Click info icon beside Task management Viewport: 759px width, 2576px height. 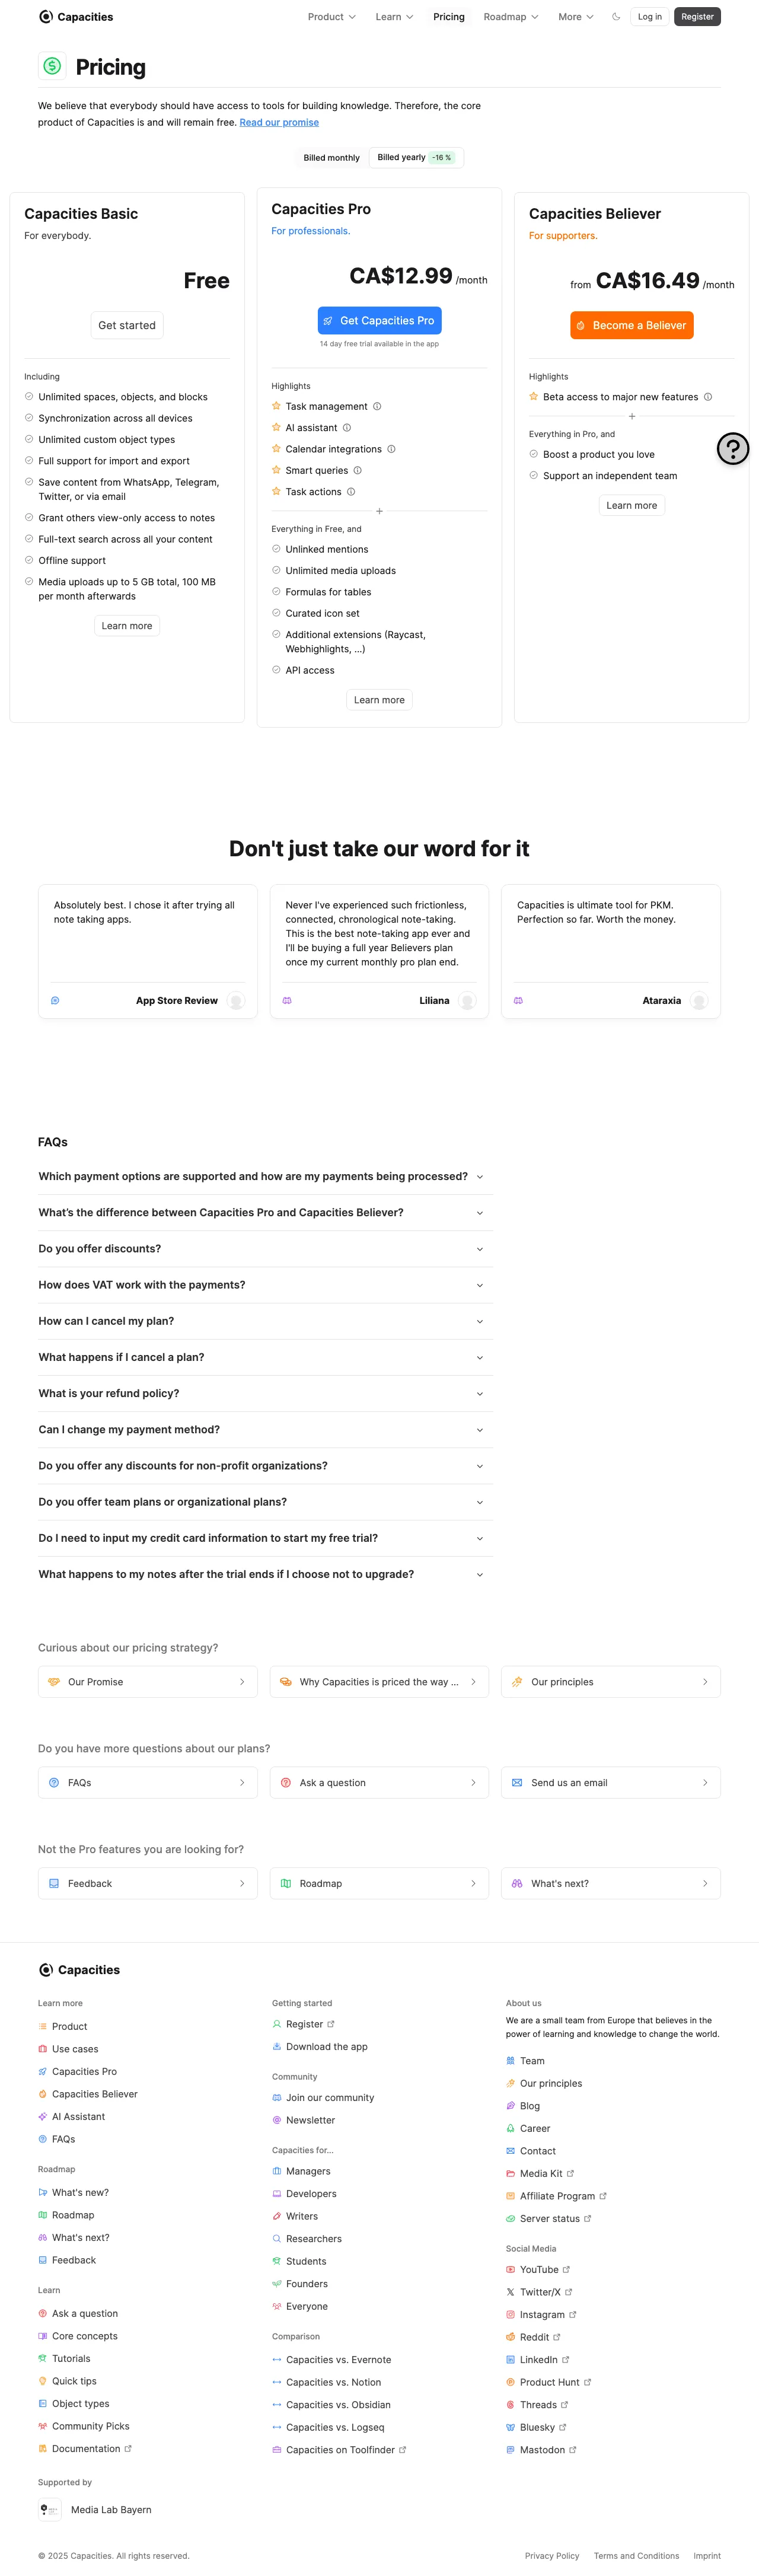click(377, 407)
